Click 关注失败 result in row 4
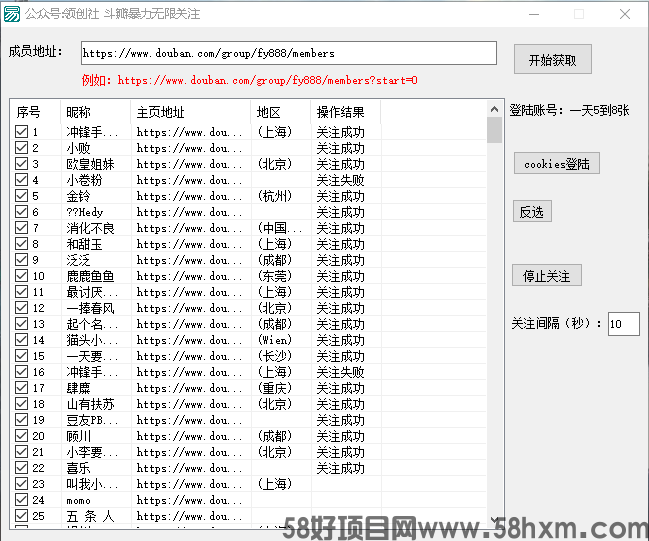 [340, 180]
